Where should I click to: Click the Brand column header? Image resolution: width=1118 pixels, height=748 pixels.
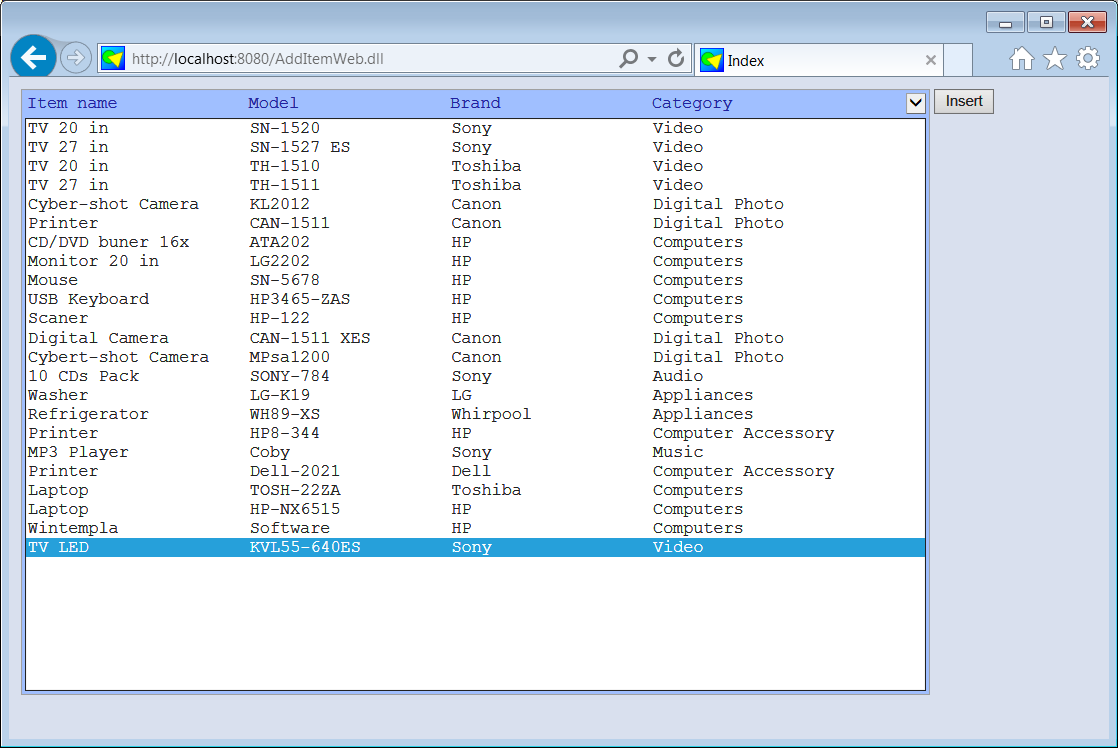coord(475,103)
